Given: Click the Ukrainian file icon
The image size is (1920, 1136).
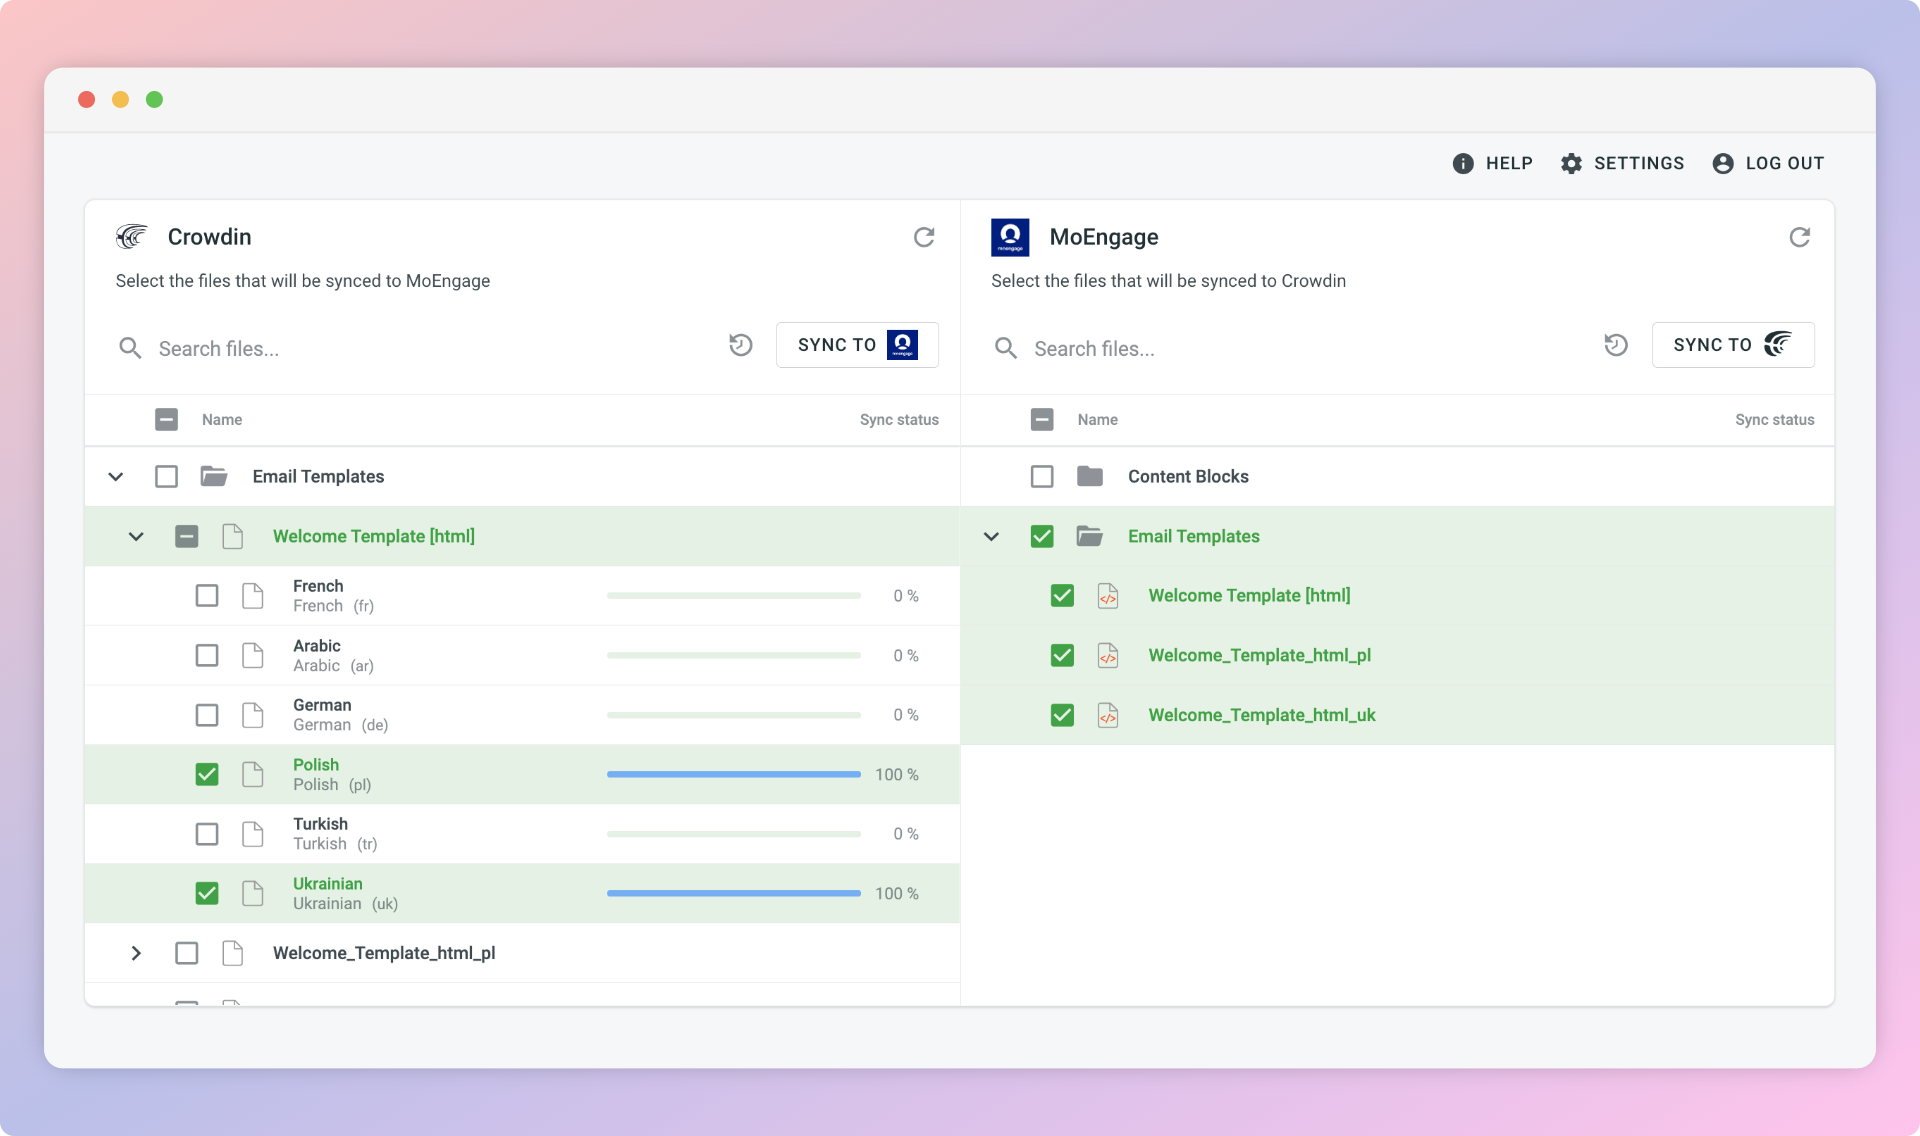Looking at the screenshot, I should pos(253,893).
